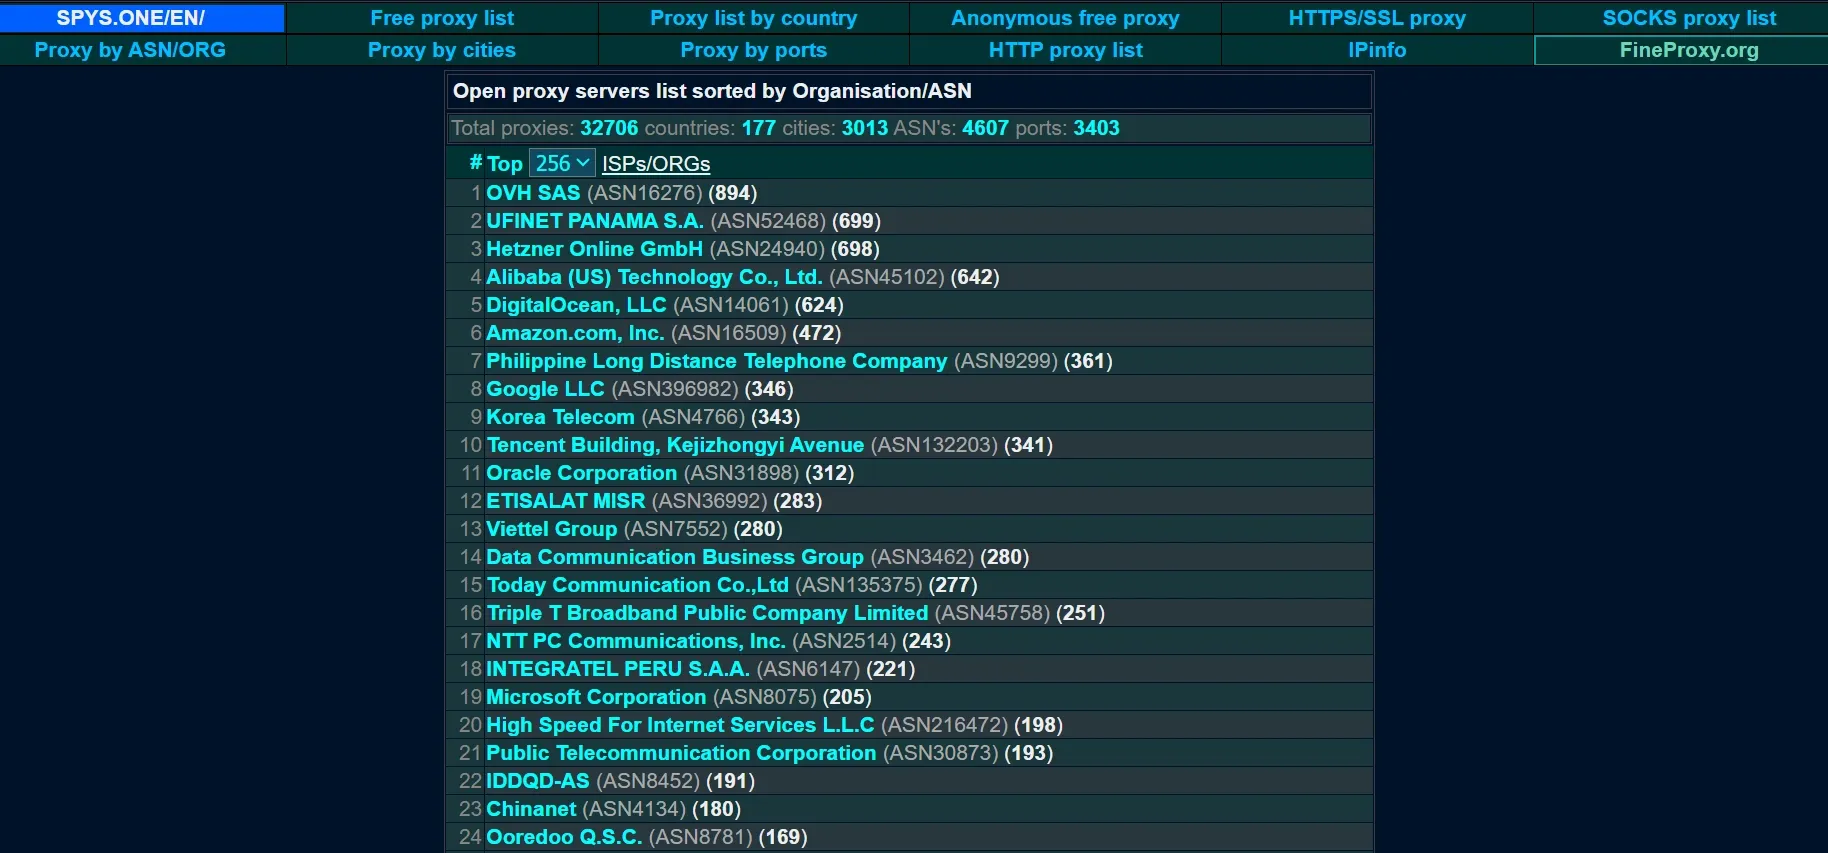Image resolution: width=1828 pixels, height=853 pixels.
Task: Open Triple T Broadband Public Company Limited
Action: pyautogui.click(x=707, y=613)
